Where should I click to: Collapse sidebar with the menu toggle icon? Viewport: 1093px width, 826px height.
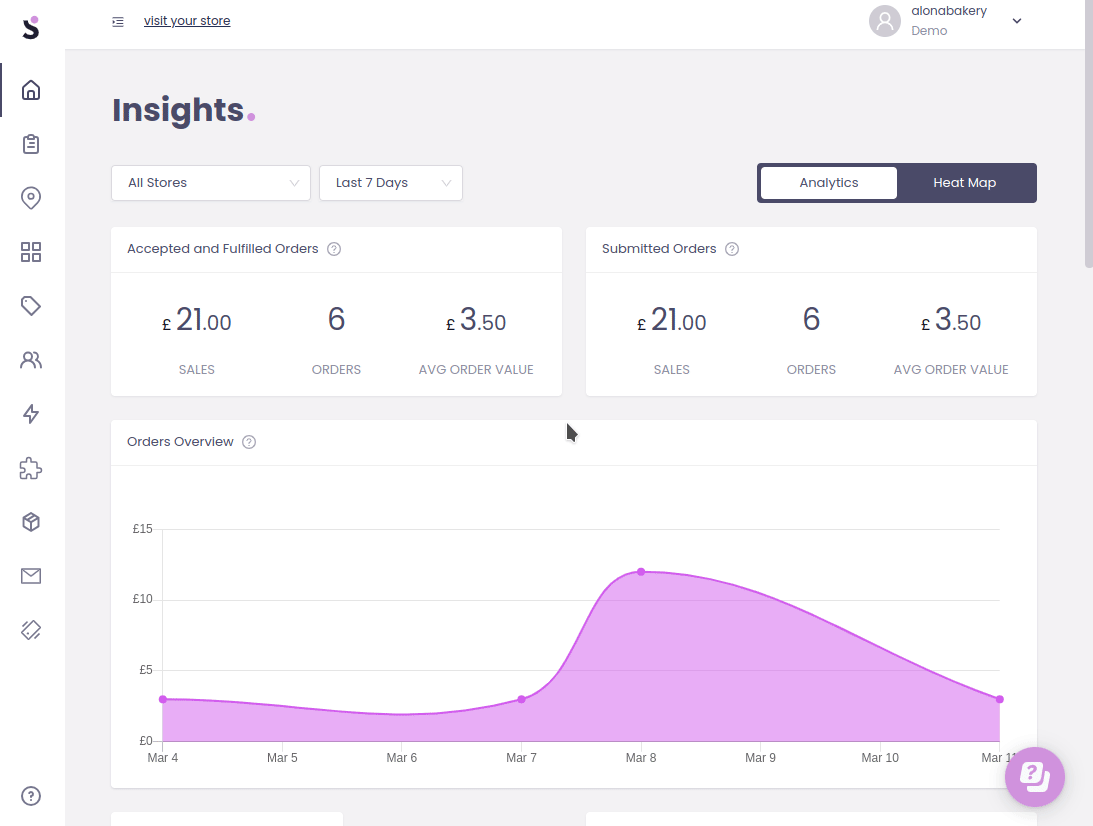118,21
